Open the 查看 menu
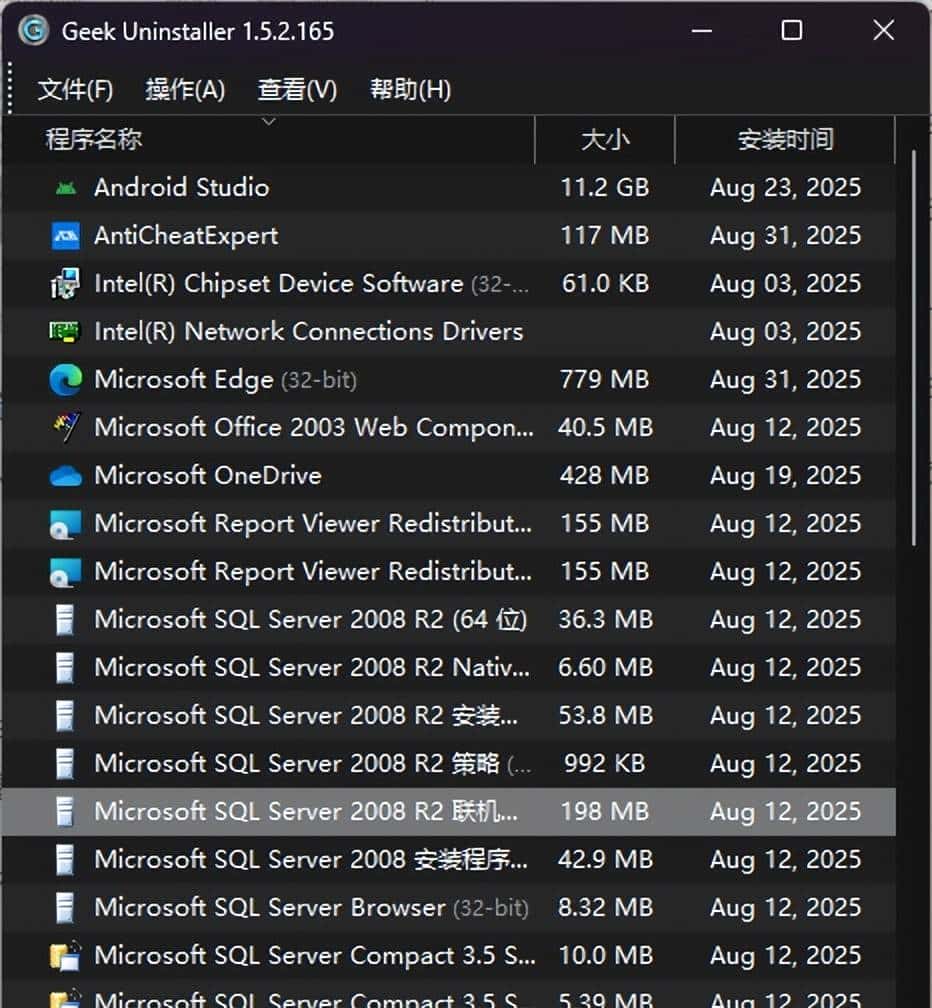This screenshot has width=932, height=1008. (x=296, y=89)
